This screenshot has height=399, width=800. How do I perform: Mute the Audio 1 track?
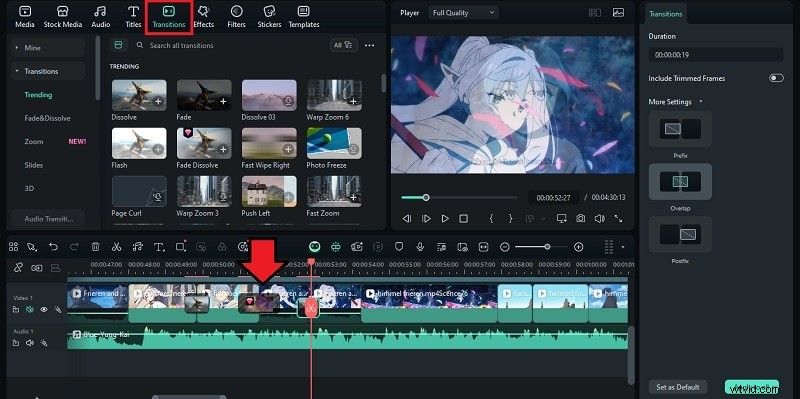[x=30, y=343]
